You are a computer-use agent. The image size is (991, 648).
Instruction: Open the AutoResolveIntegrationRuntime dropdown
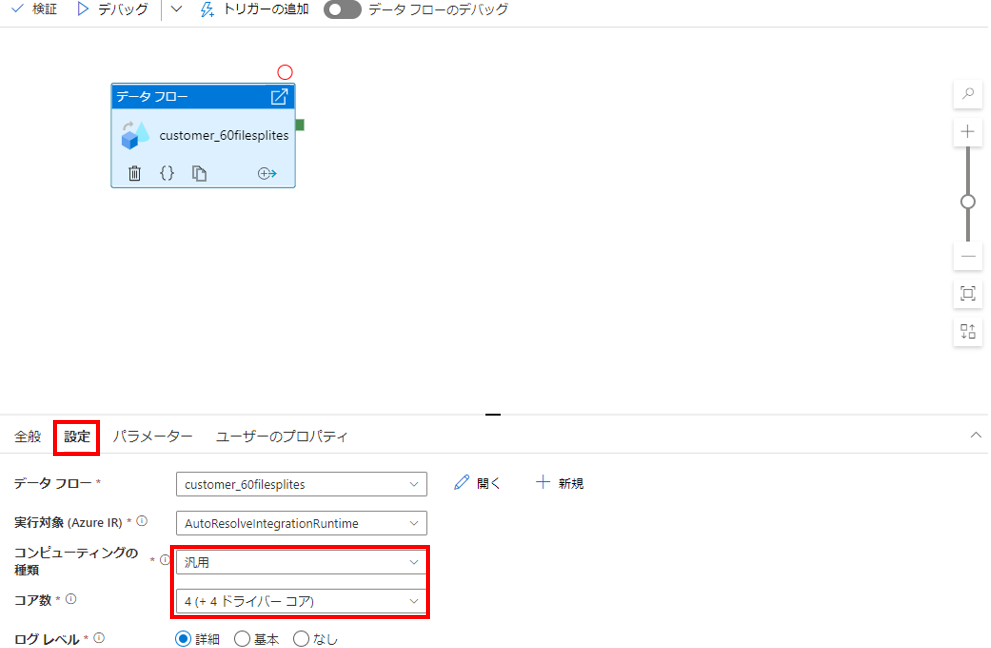pos(301,523)
